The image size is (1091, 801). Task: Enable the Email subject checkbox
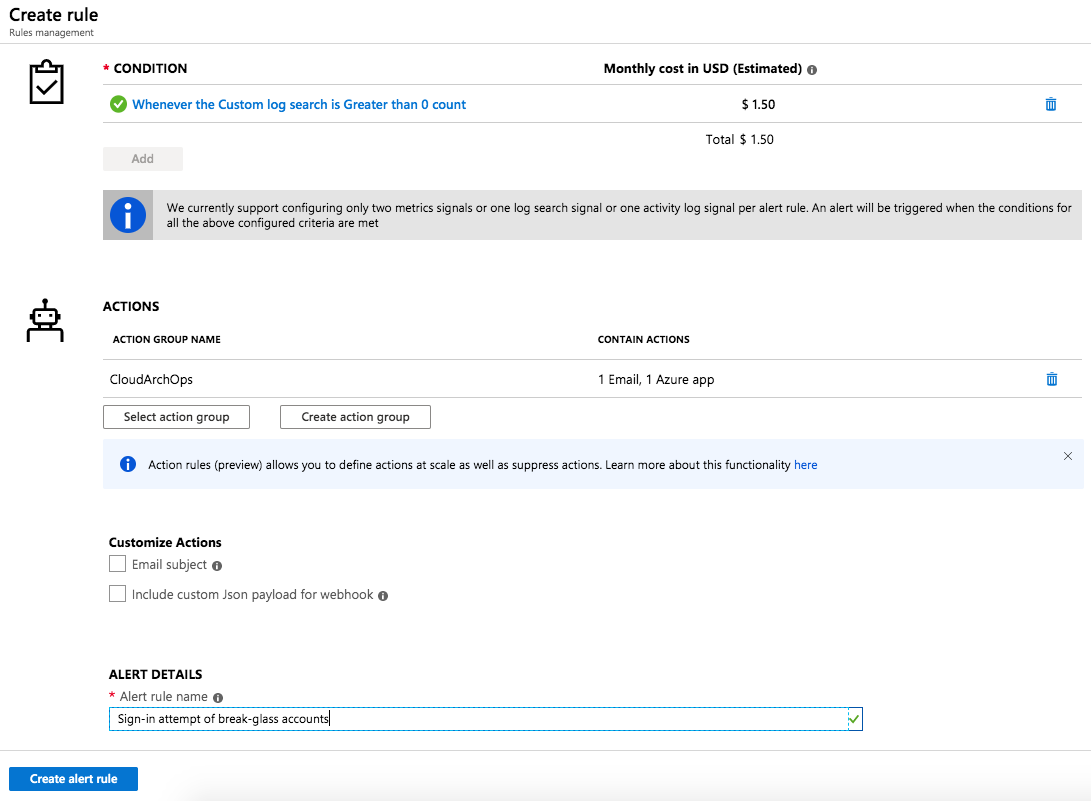118,565
